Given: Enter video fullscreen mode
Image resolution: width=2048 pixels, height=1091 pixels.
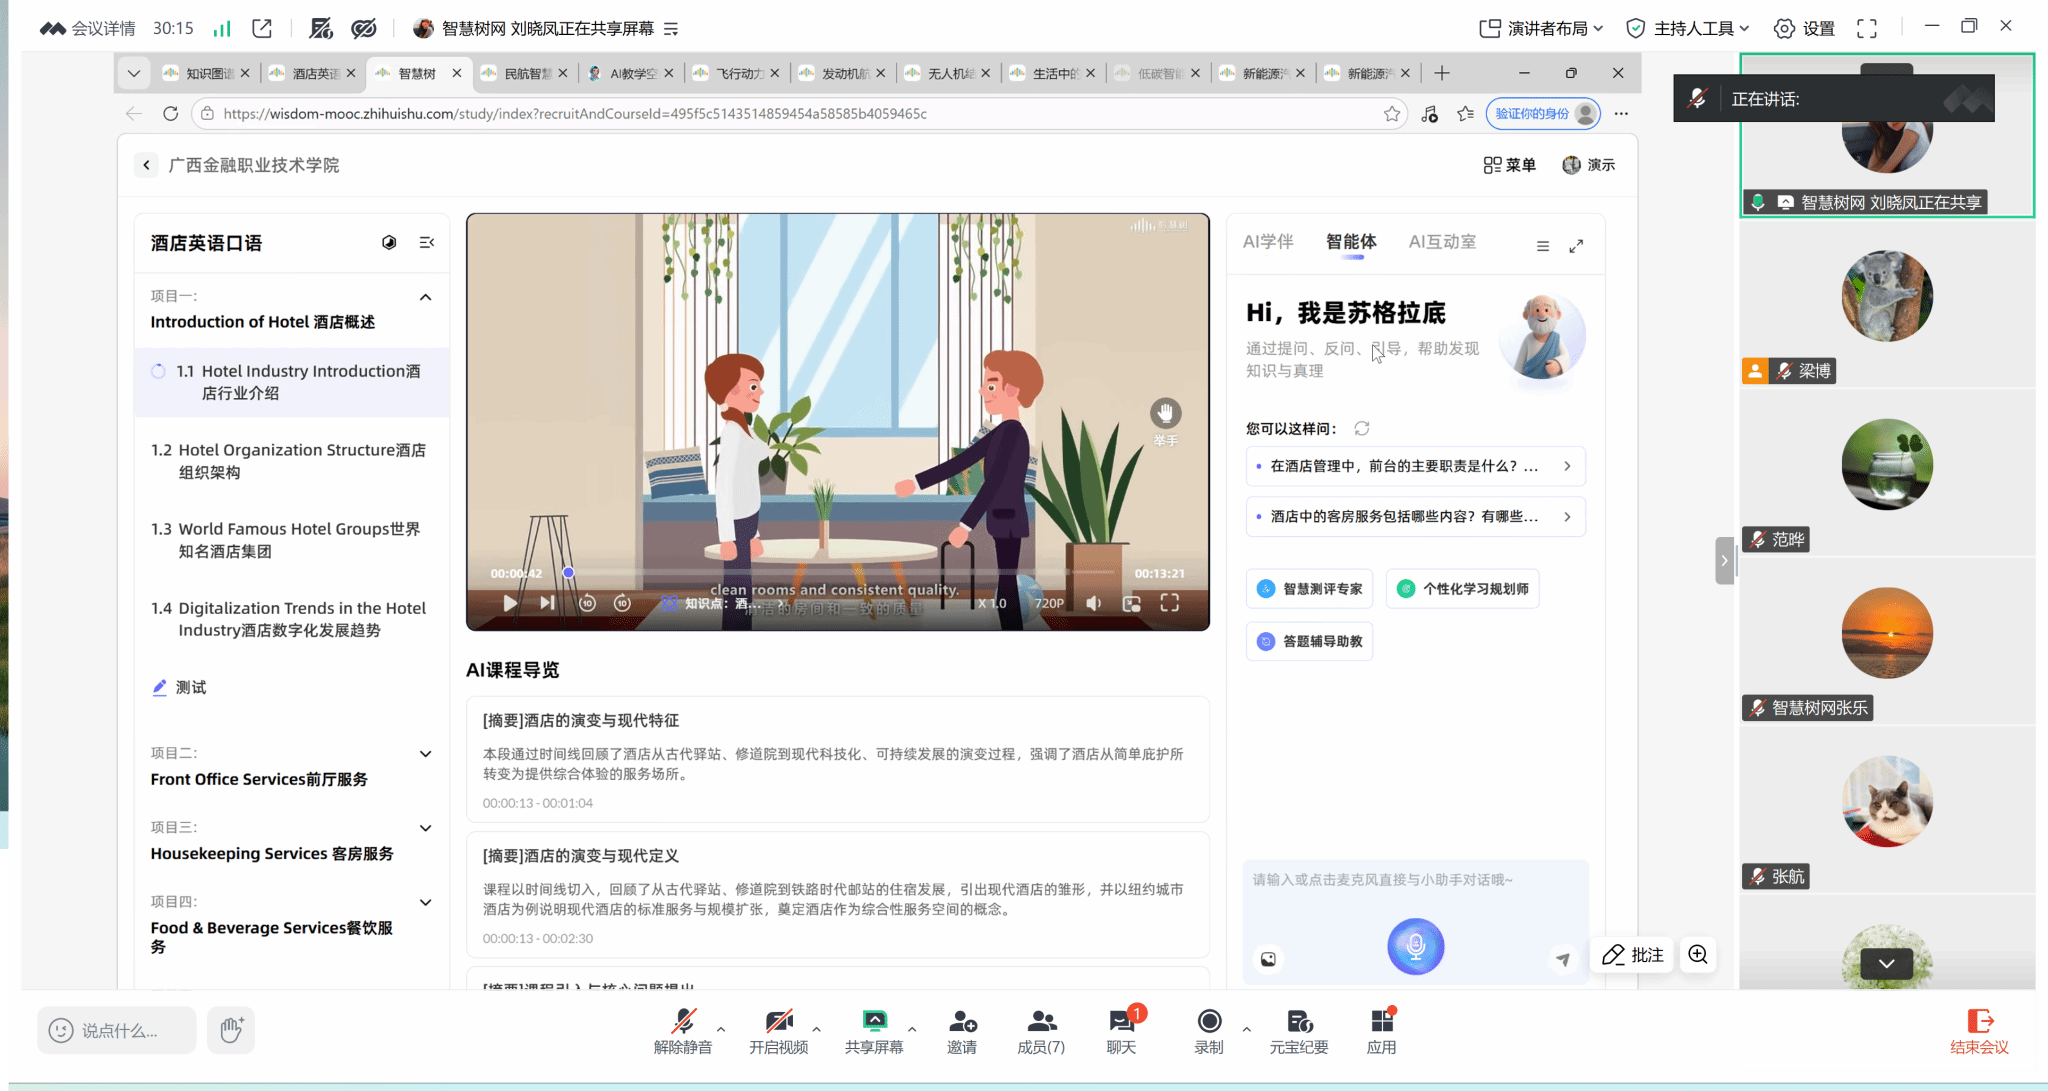Looking at the screenshot, I should (x=1169, y=603).
